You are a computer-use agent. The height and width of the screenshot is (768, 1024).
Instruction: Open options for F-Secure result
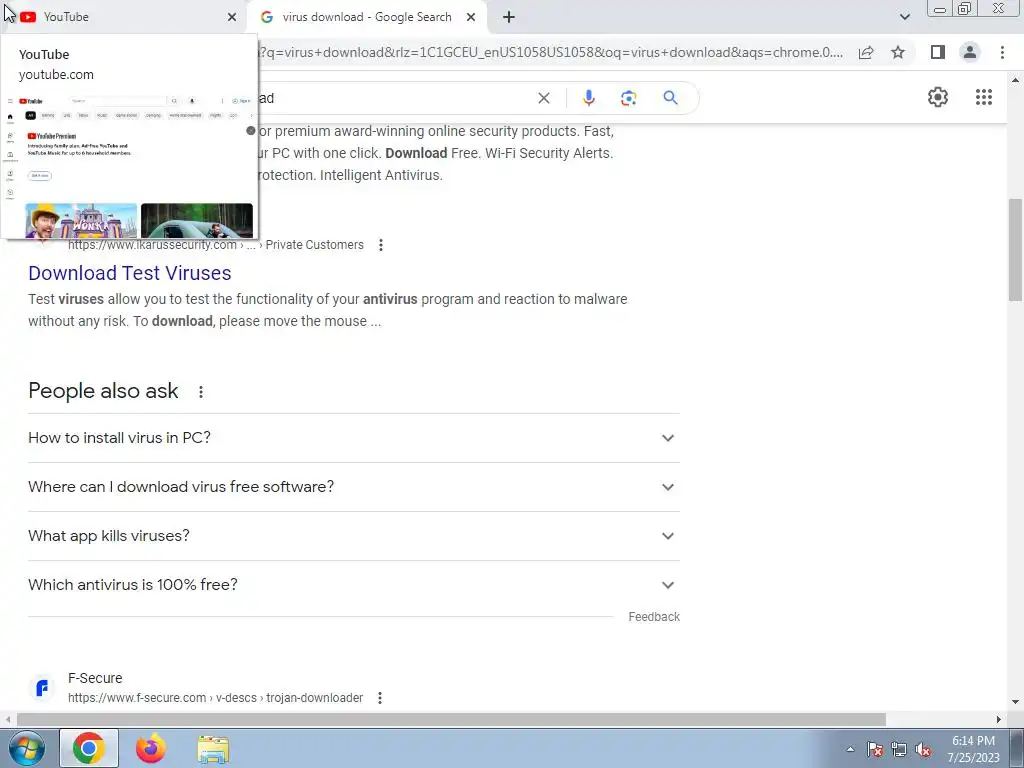[x=379, y=698]
